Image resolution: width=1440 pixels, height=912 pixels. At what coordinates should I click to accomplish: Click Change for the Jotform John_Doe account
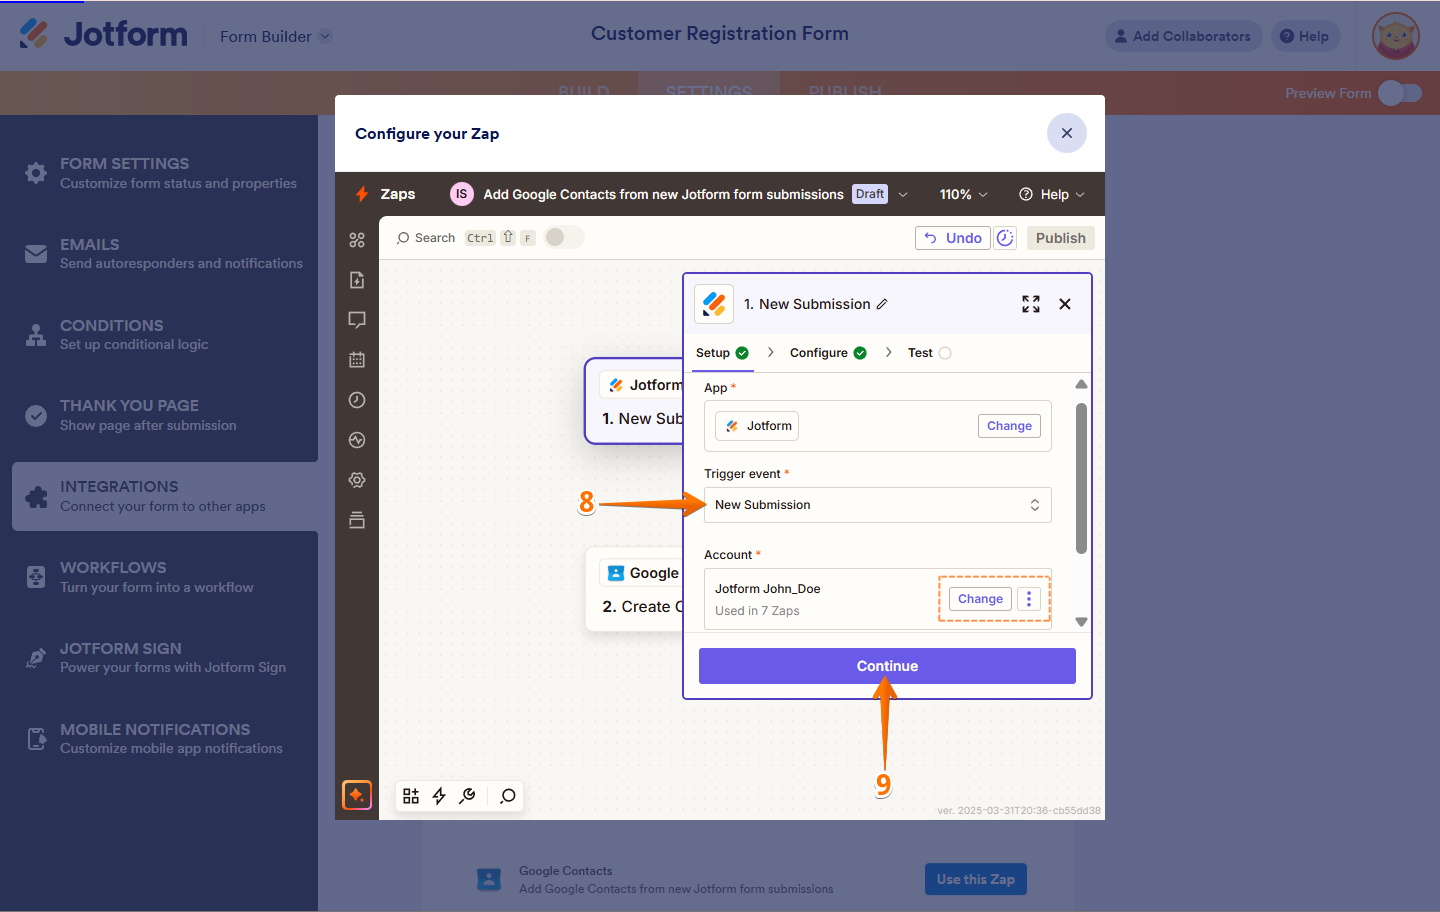(980, 599)
